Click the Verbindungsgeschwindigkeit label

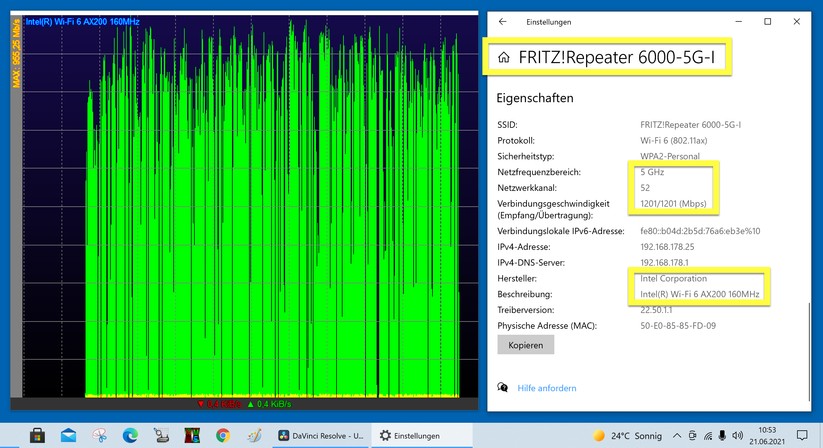pyautogui.click(x=553, y=209)
